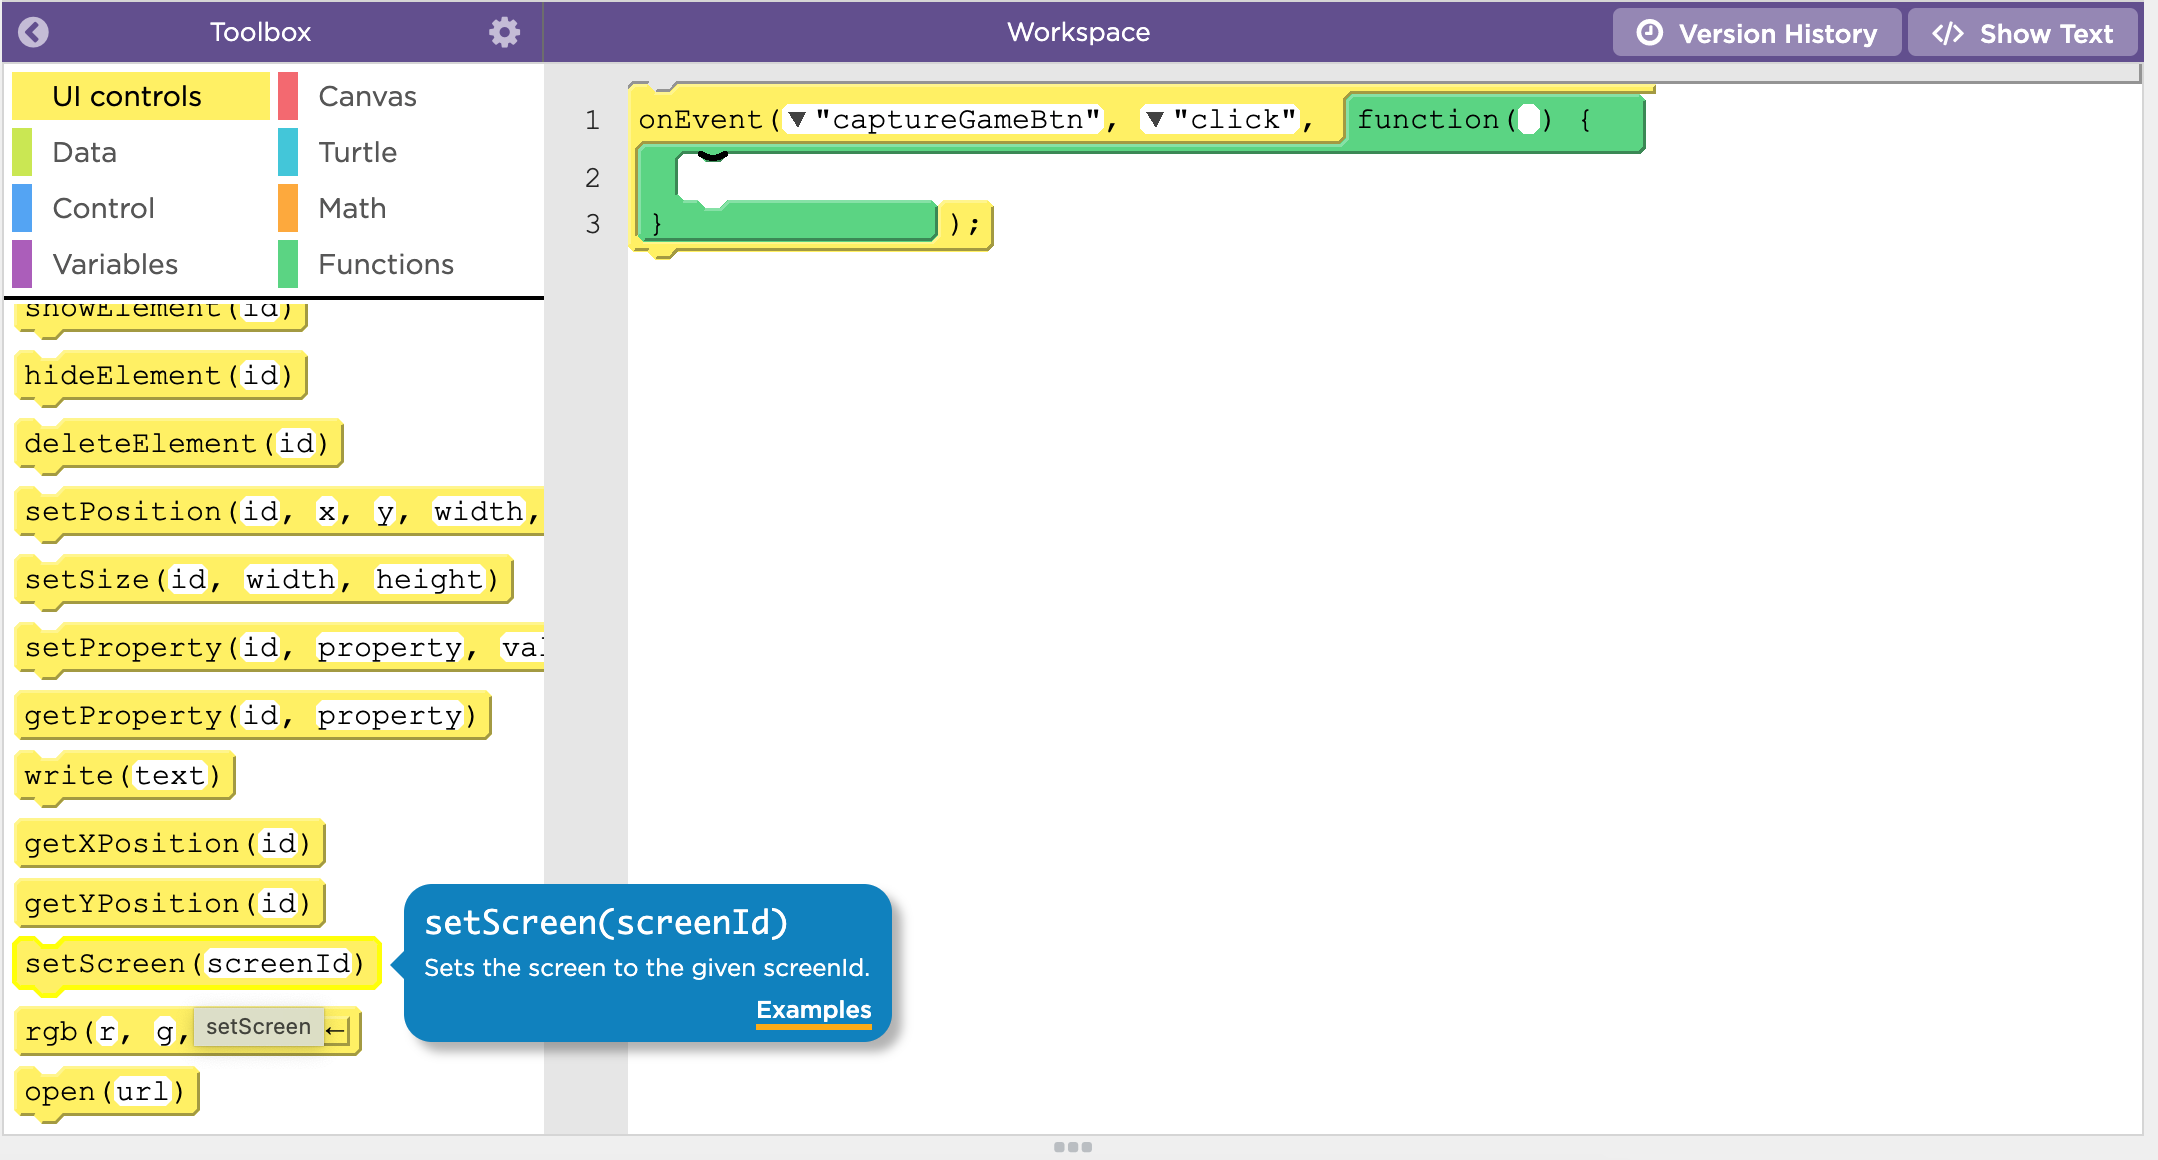Select the Functions tab
This screenshot has width=2158, height=1160.
point(386,263)
